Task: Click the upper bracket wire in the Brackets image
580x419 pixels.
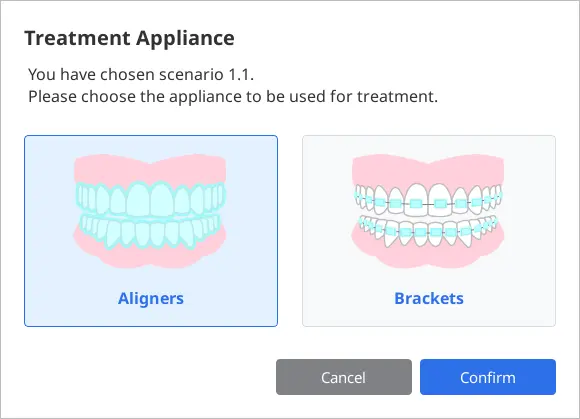Action: [x=428, y=203]
